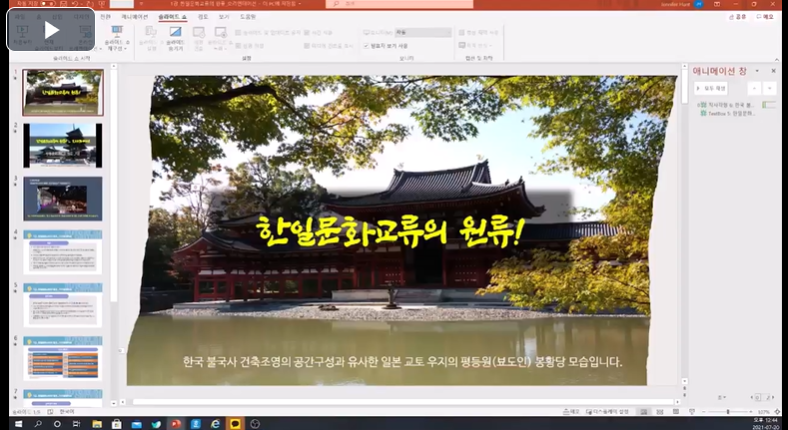Select first animation entry 직사각형 6
Screen dimensions: 788x430
pos(727,105)
